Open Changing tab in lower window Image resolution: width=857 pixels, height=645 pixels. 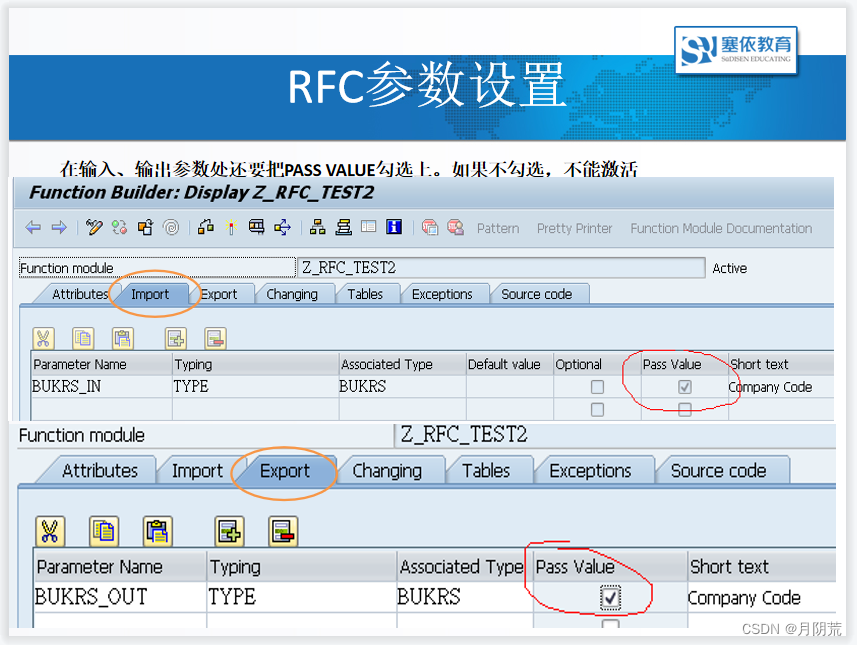click(x=387, y=471)
